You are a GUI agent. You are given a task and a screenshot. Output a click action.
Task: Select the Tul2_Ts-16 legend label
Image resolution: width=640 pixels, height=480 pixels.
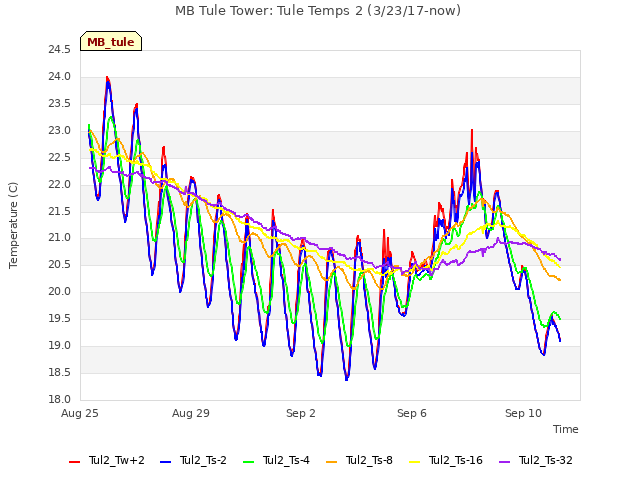[456, 460]
